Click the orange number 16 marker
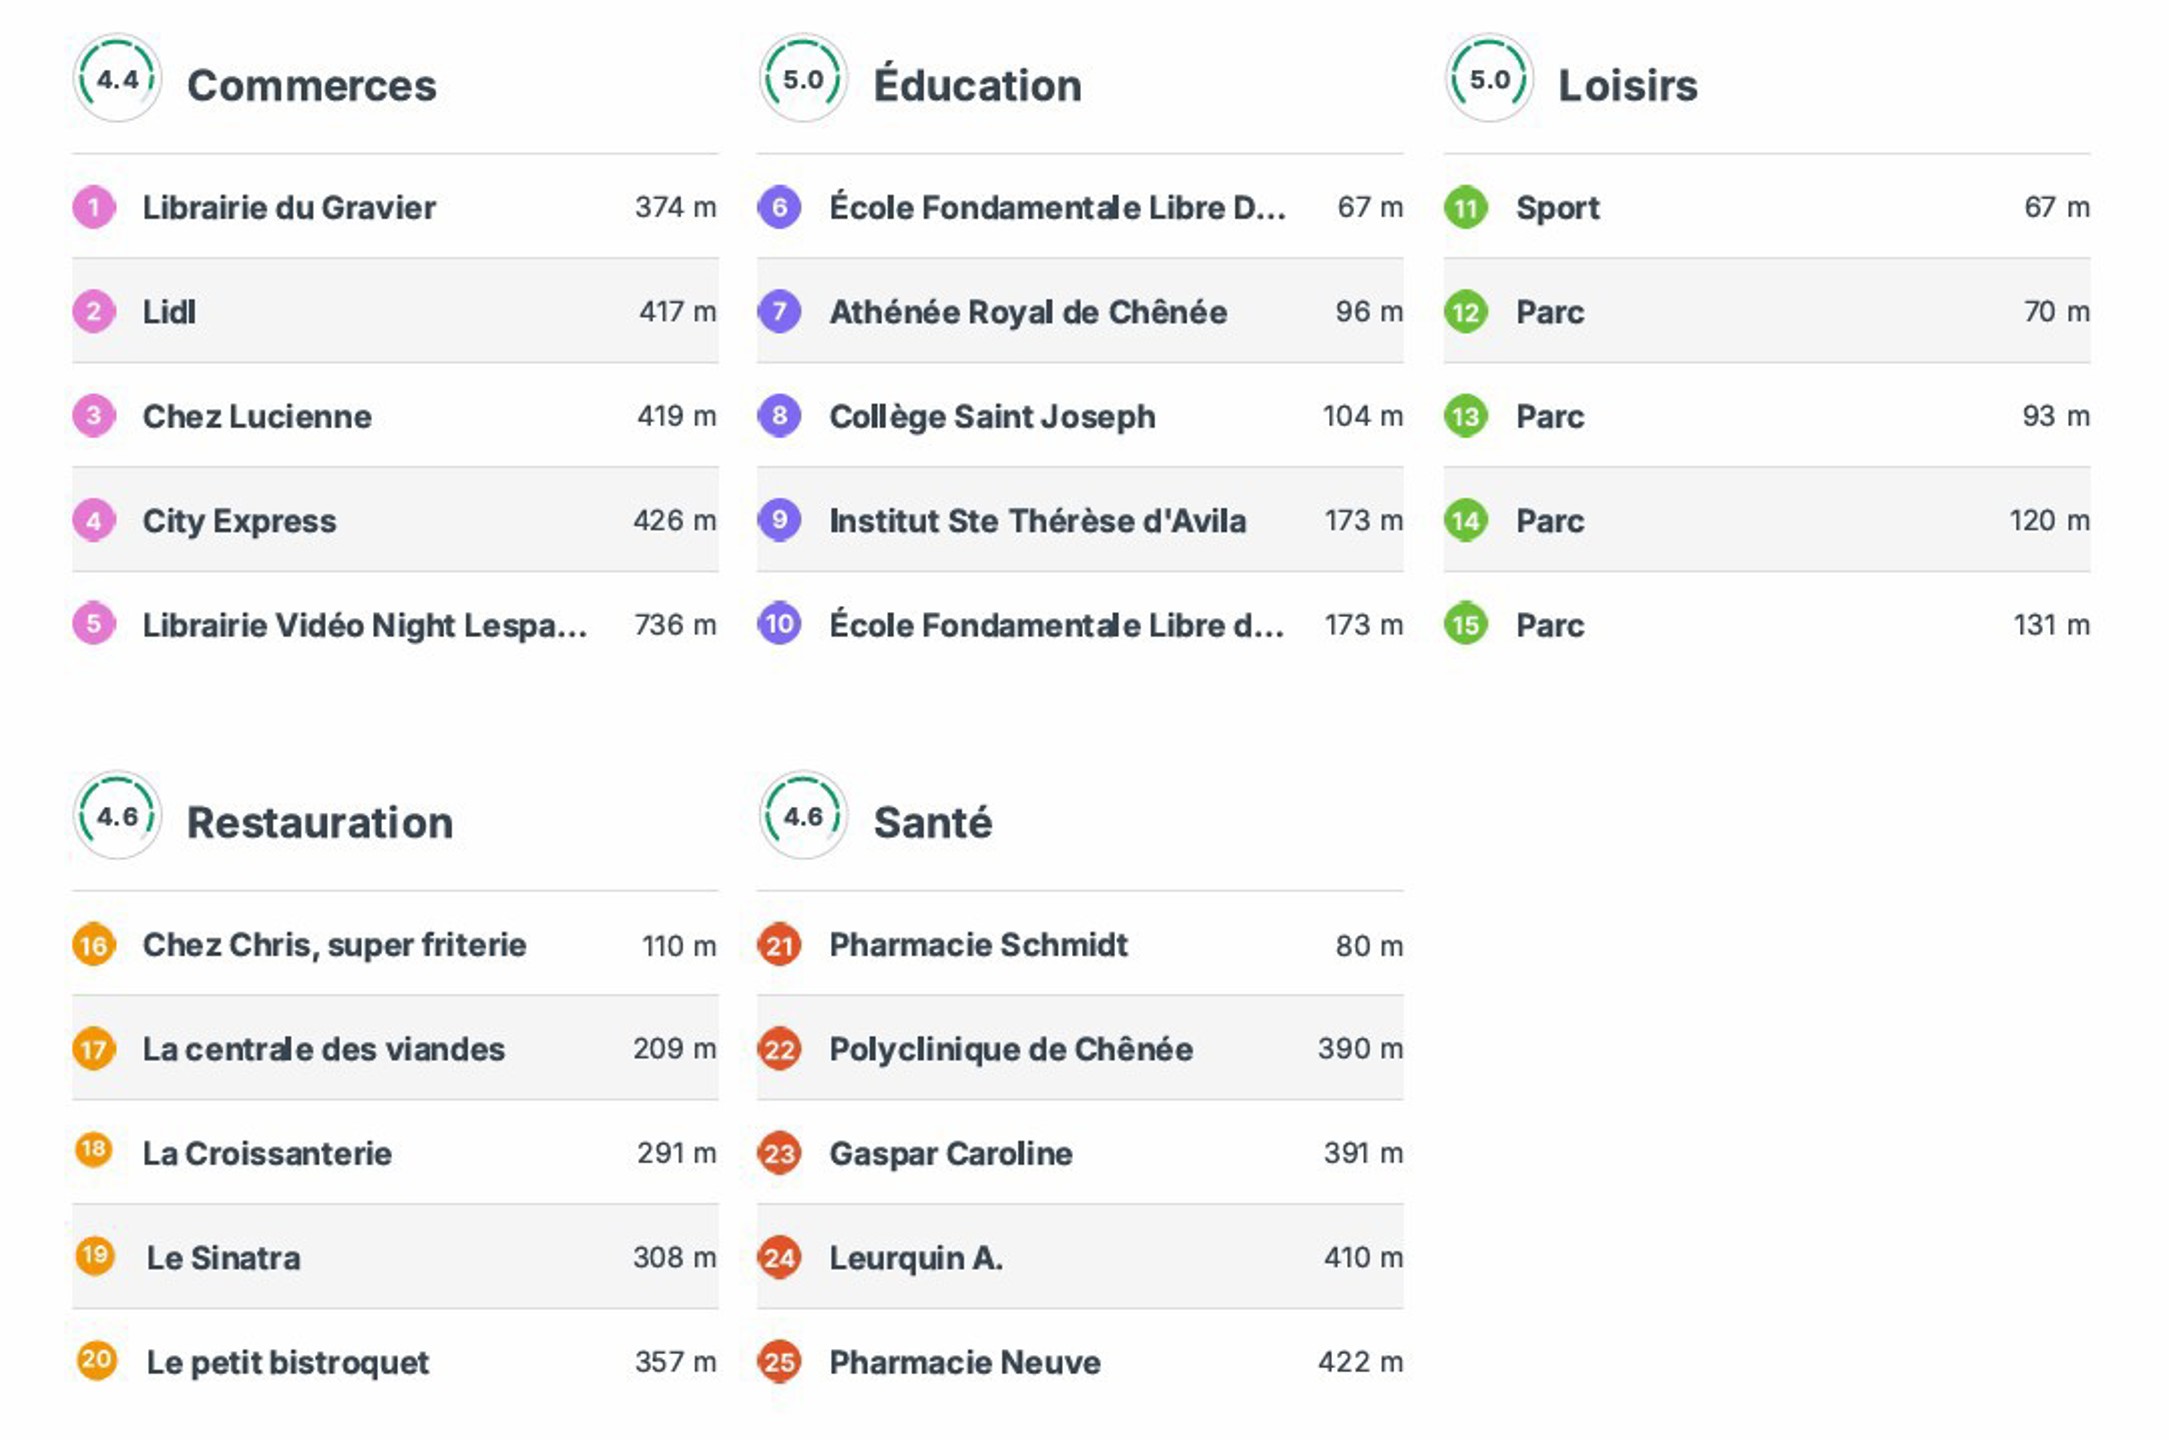The height and width of the screenshot is (1440, 2169). point(94,945)
